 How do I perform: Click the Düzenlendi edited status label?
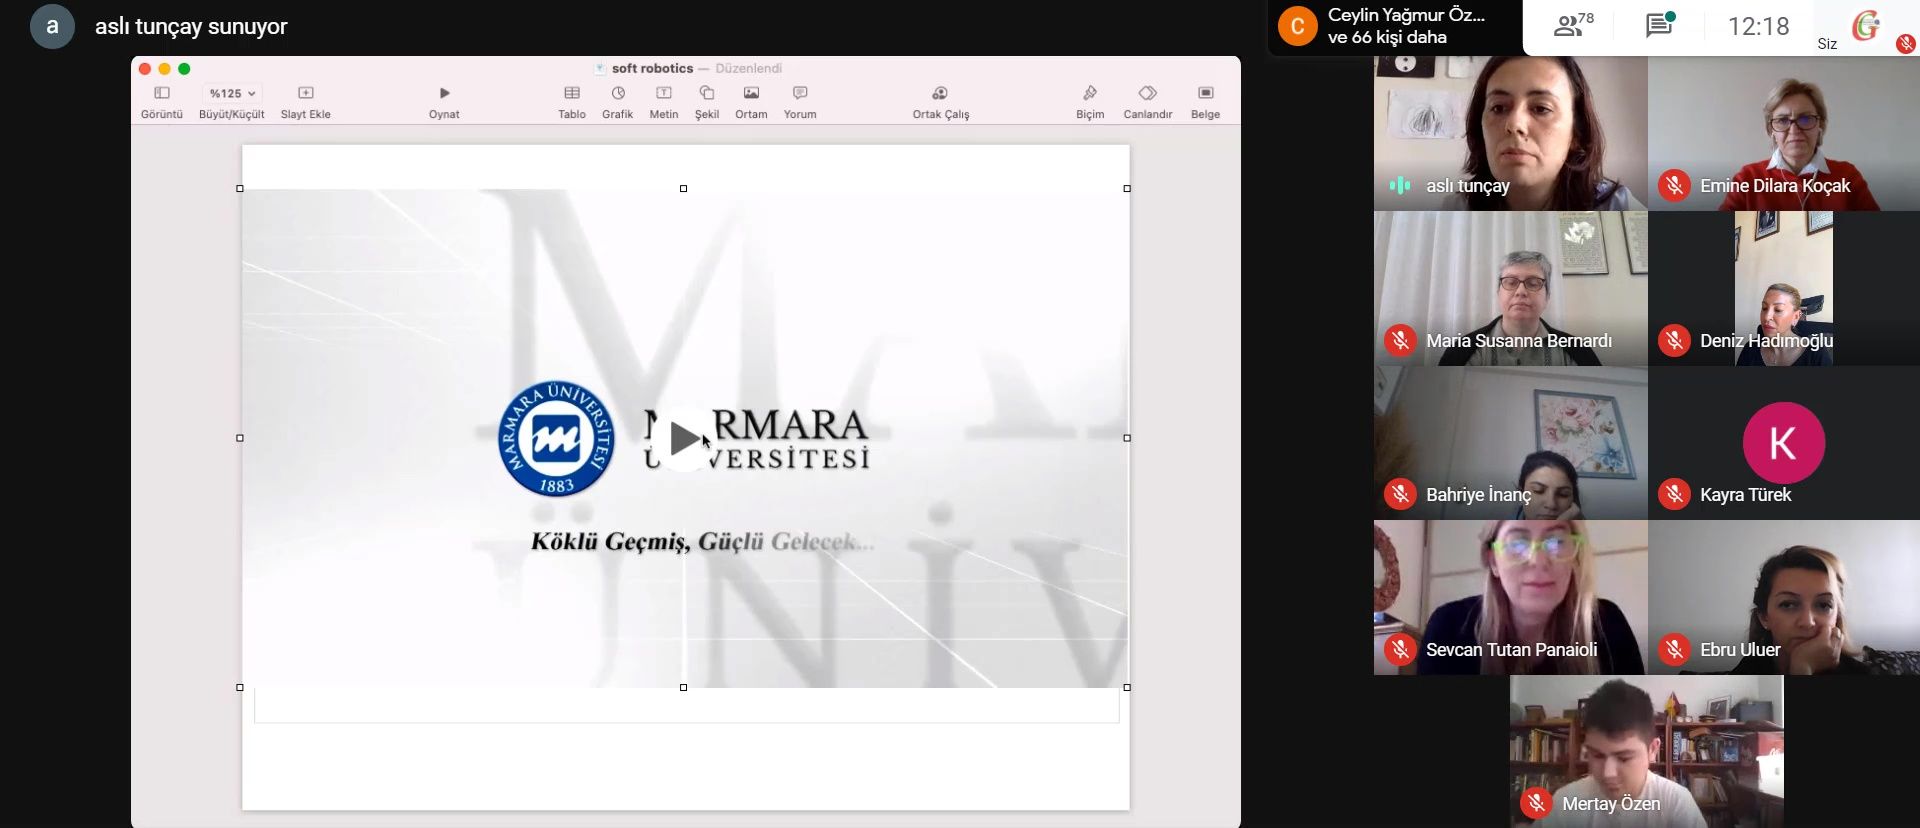748,68
